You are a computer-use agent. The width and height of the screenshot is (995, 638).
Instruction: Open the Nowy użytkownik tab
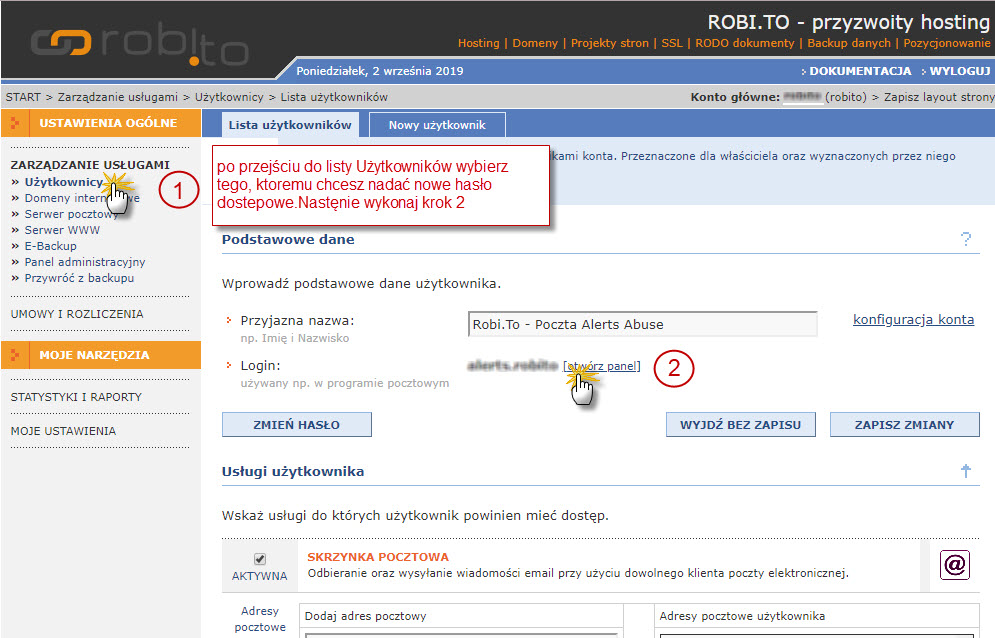click(437, 125)
